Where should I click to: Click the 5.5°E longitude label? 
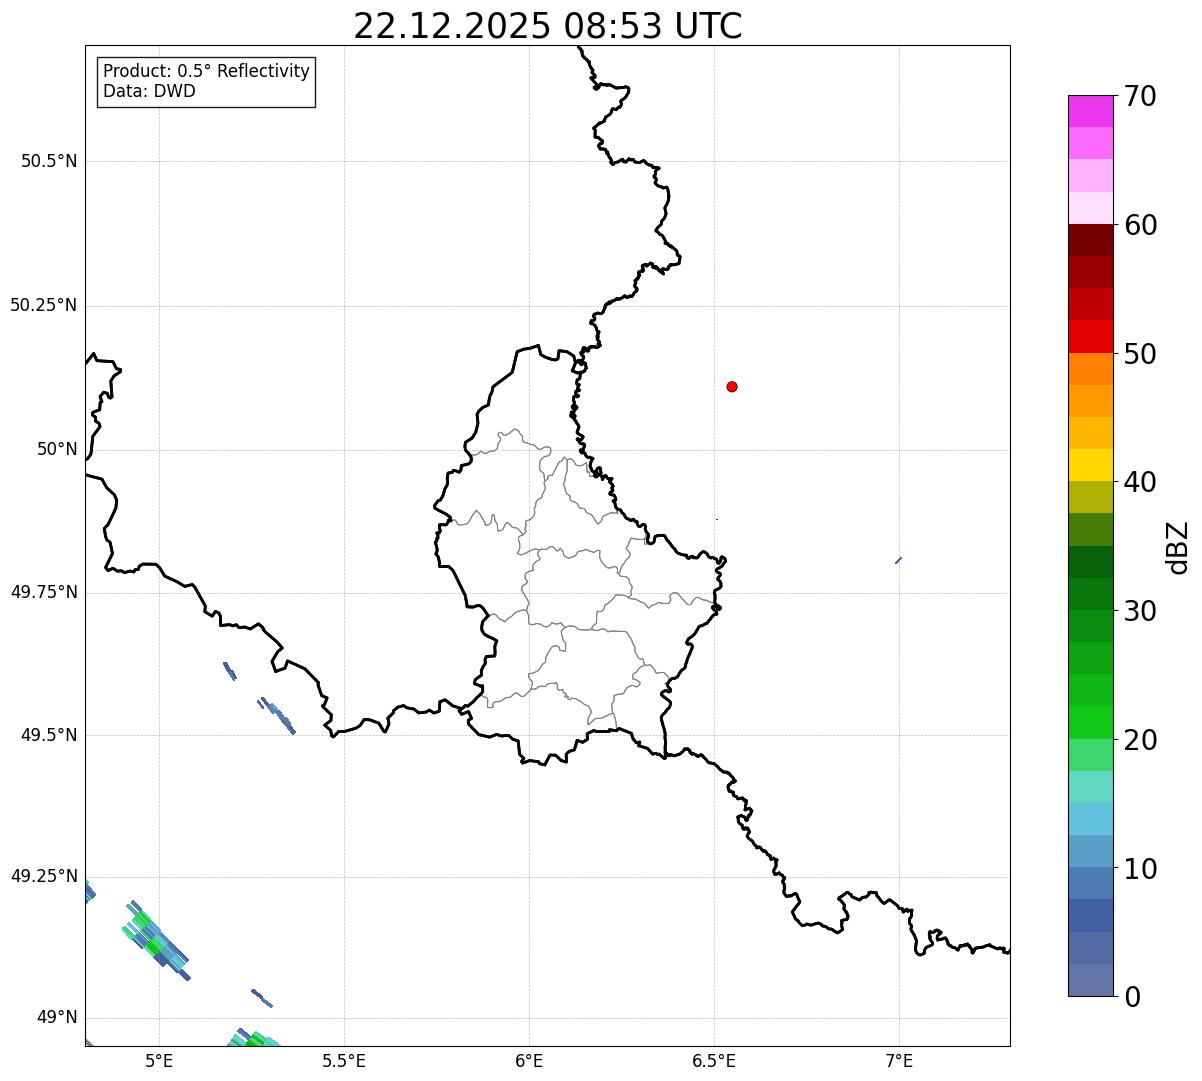(x=344, y=1060)
